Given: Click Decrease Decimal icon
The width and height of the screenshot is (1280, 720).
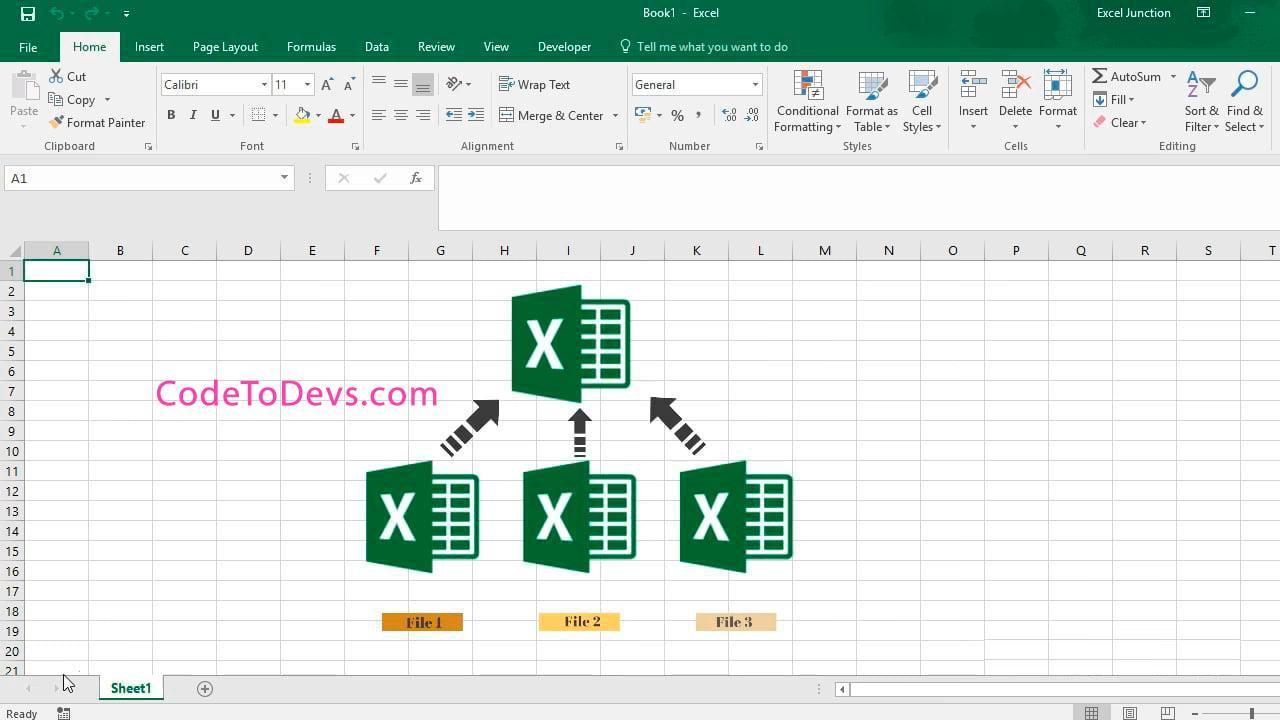Looking at the screenshot, I should 751,115.
